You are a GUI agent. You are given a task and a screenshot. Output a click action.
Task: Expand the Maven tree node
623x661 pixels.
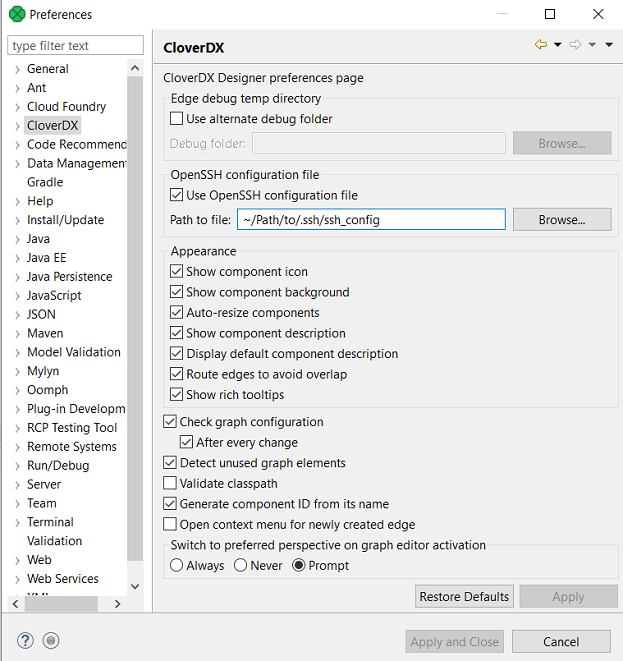(x=17, y=334)
